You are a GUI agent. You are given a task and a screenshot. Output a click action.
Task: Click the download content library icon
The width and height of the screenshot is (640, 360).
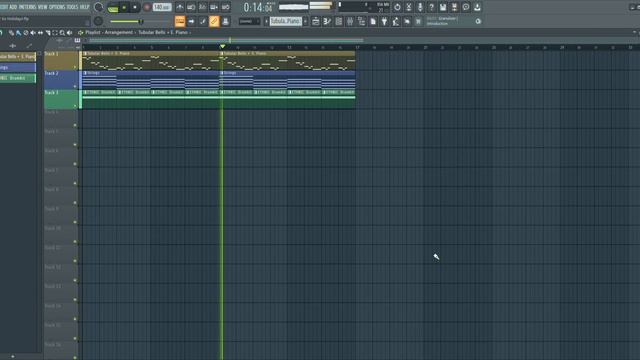pyautogui.click(x=477, y=7)
